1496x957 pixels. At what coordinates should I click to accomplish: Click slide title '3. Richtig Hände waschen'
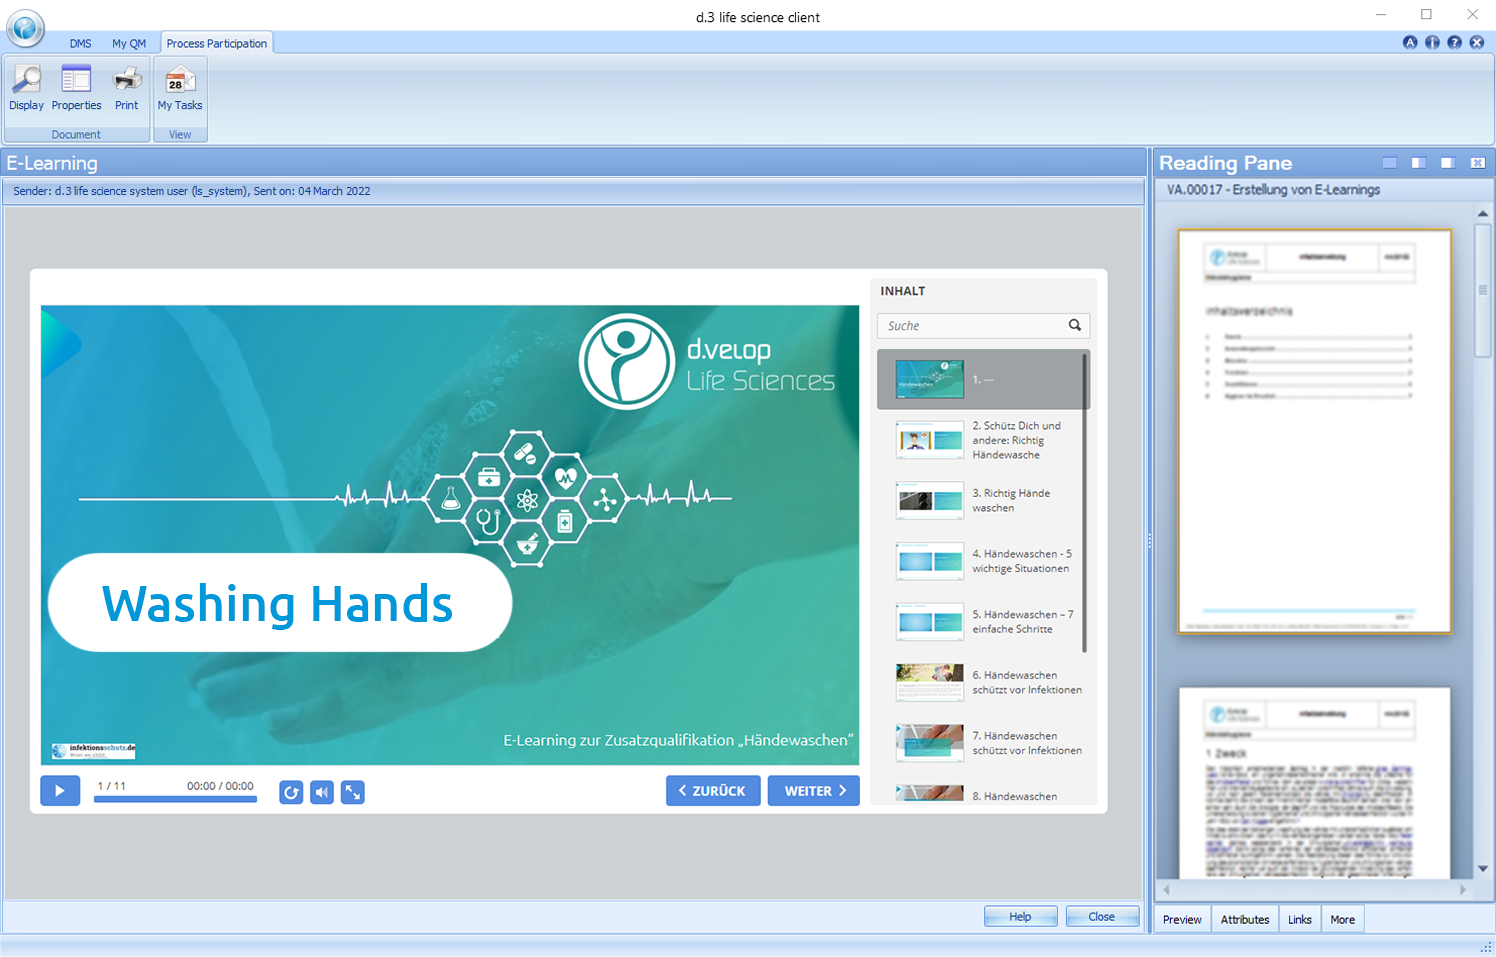[1012, 501]
